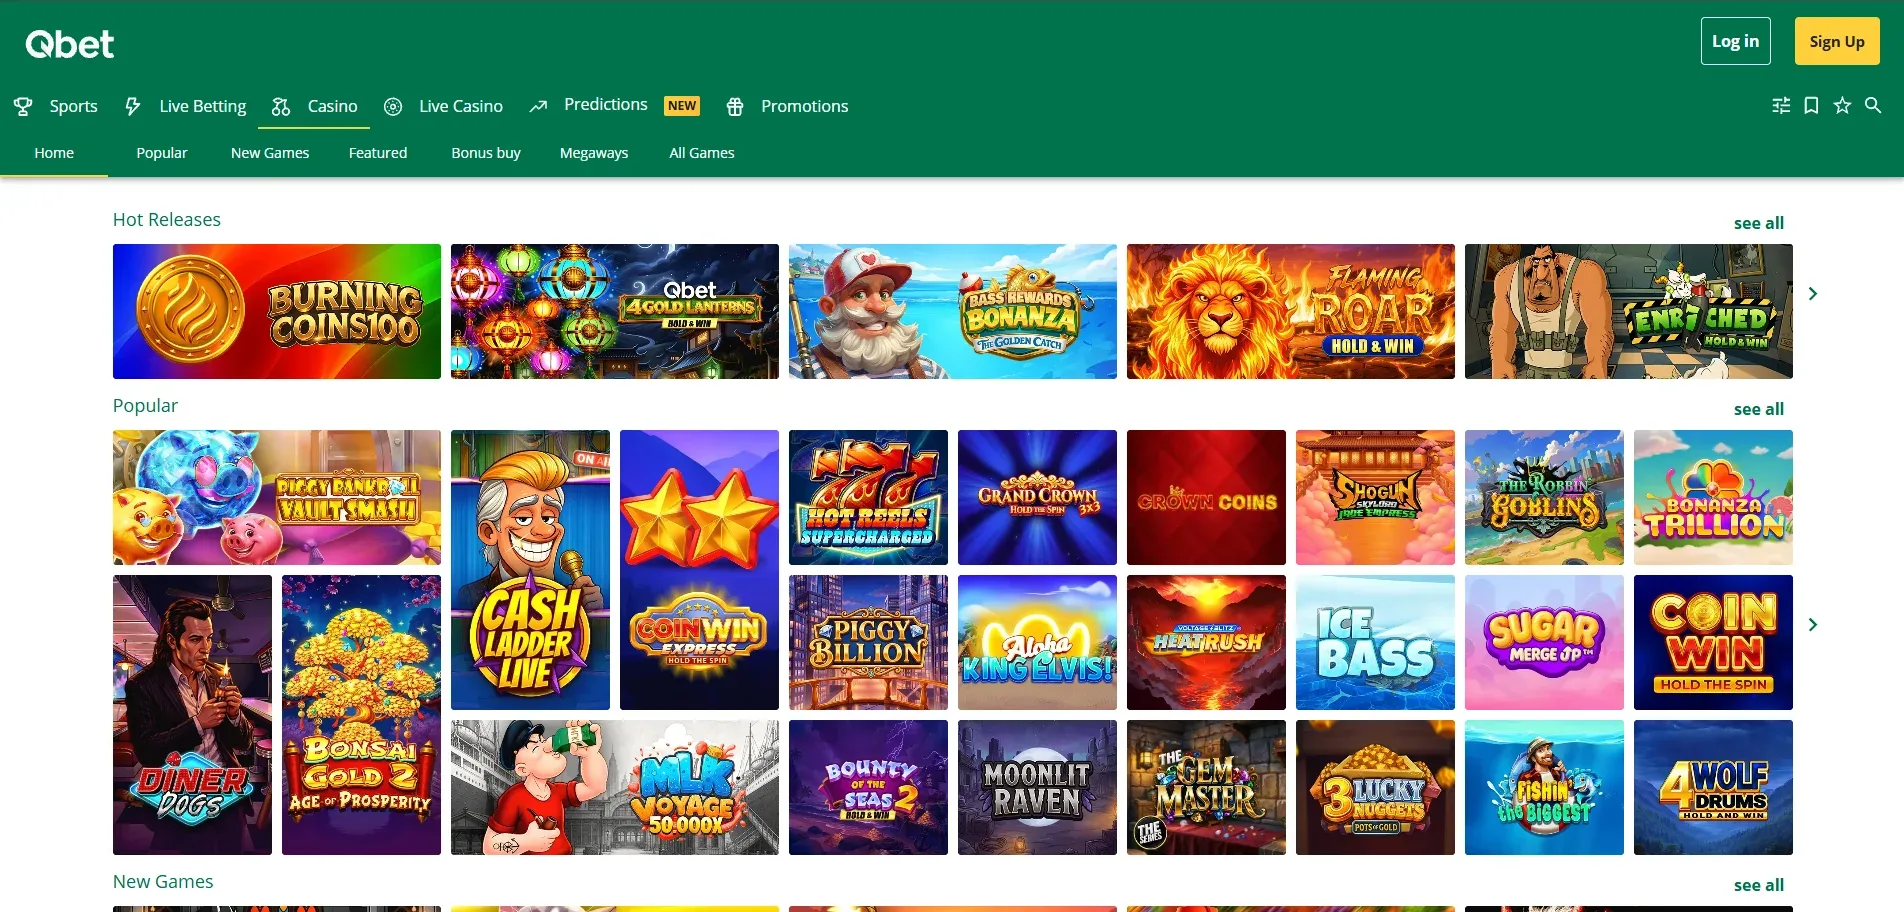Expand Popular games with right chevron
This screenshot has height=912, width=1904.
(x=1813, y=624)
